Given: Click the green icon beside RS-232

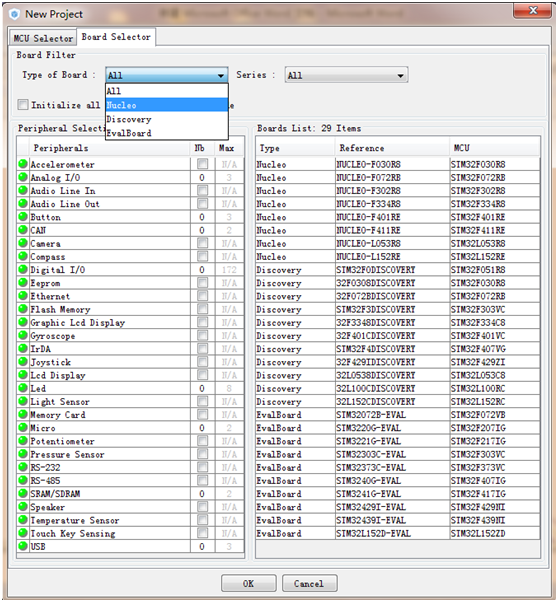Looking at the screenshot, I should tap(23, 467).
